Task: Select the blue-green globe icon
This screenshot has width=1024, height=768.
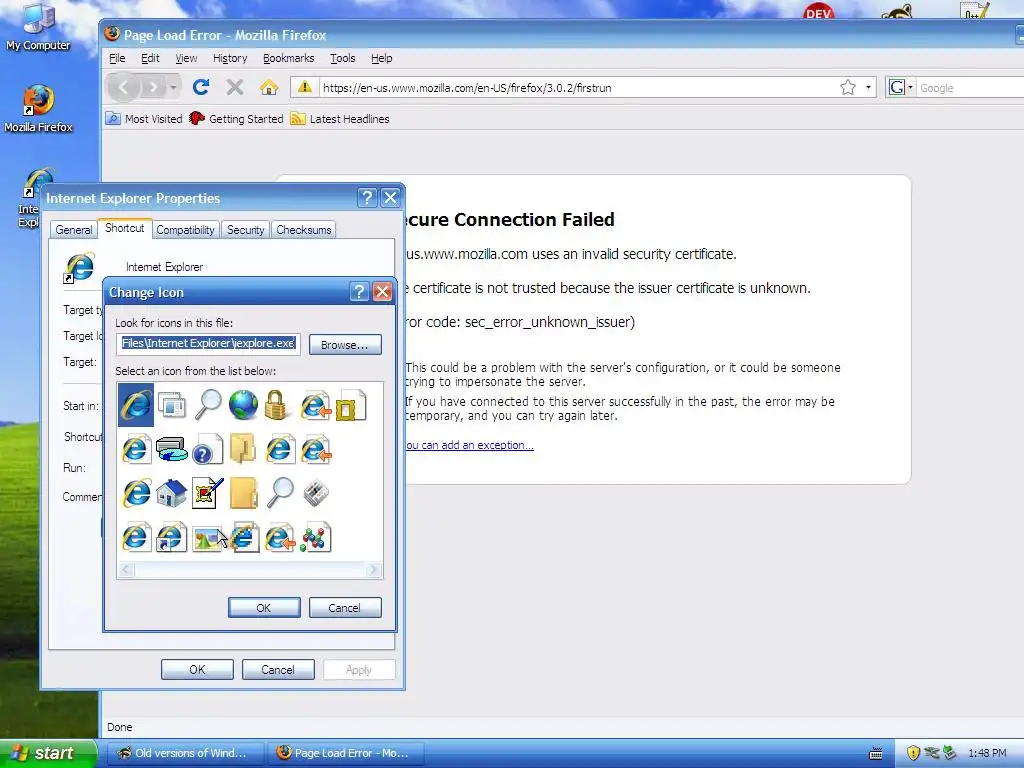Action: (243, 405)
